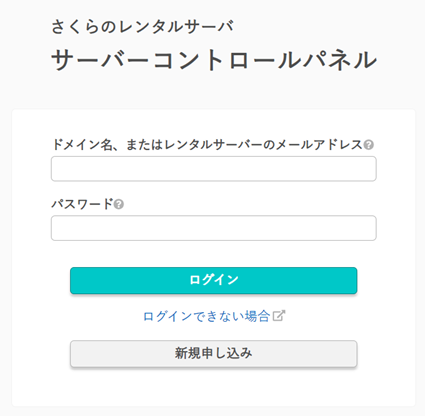The width and height of the screenshot is (425, 416).
Task: Select the blue cannot-log-in help link
Action: (206, 316)
